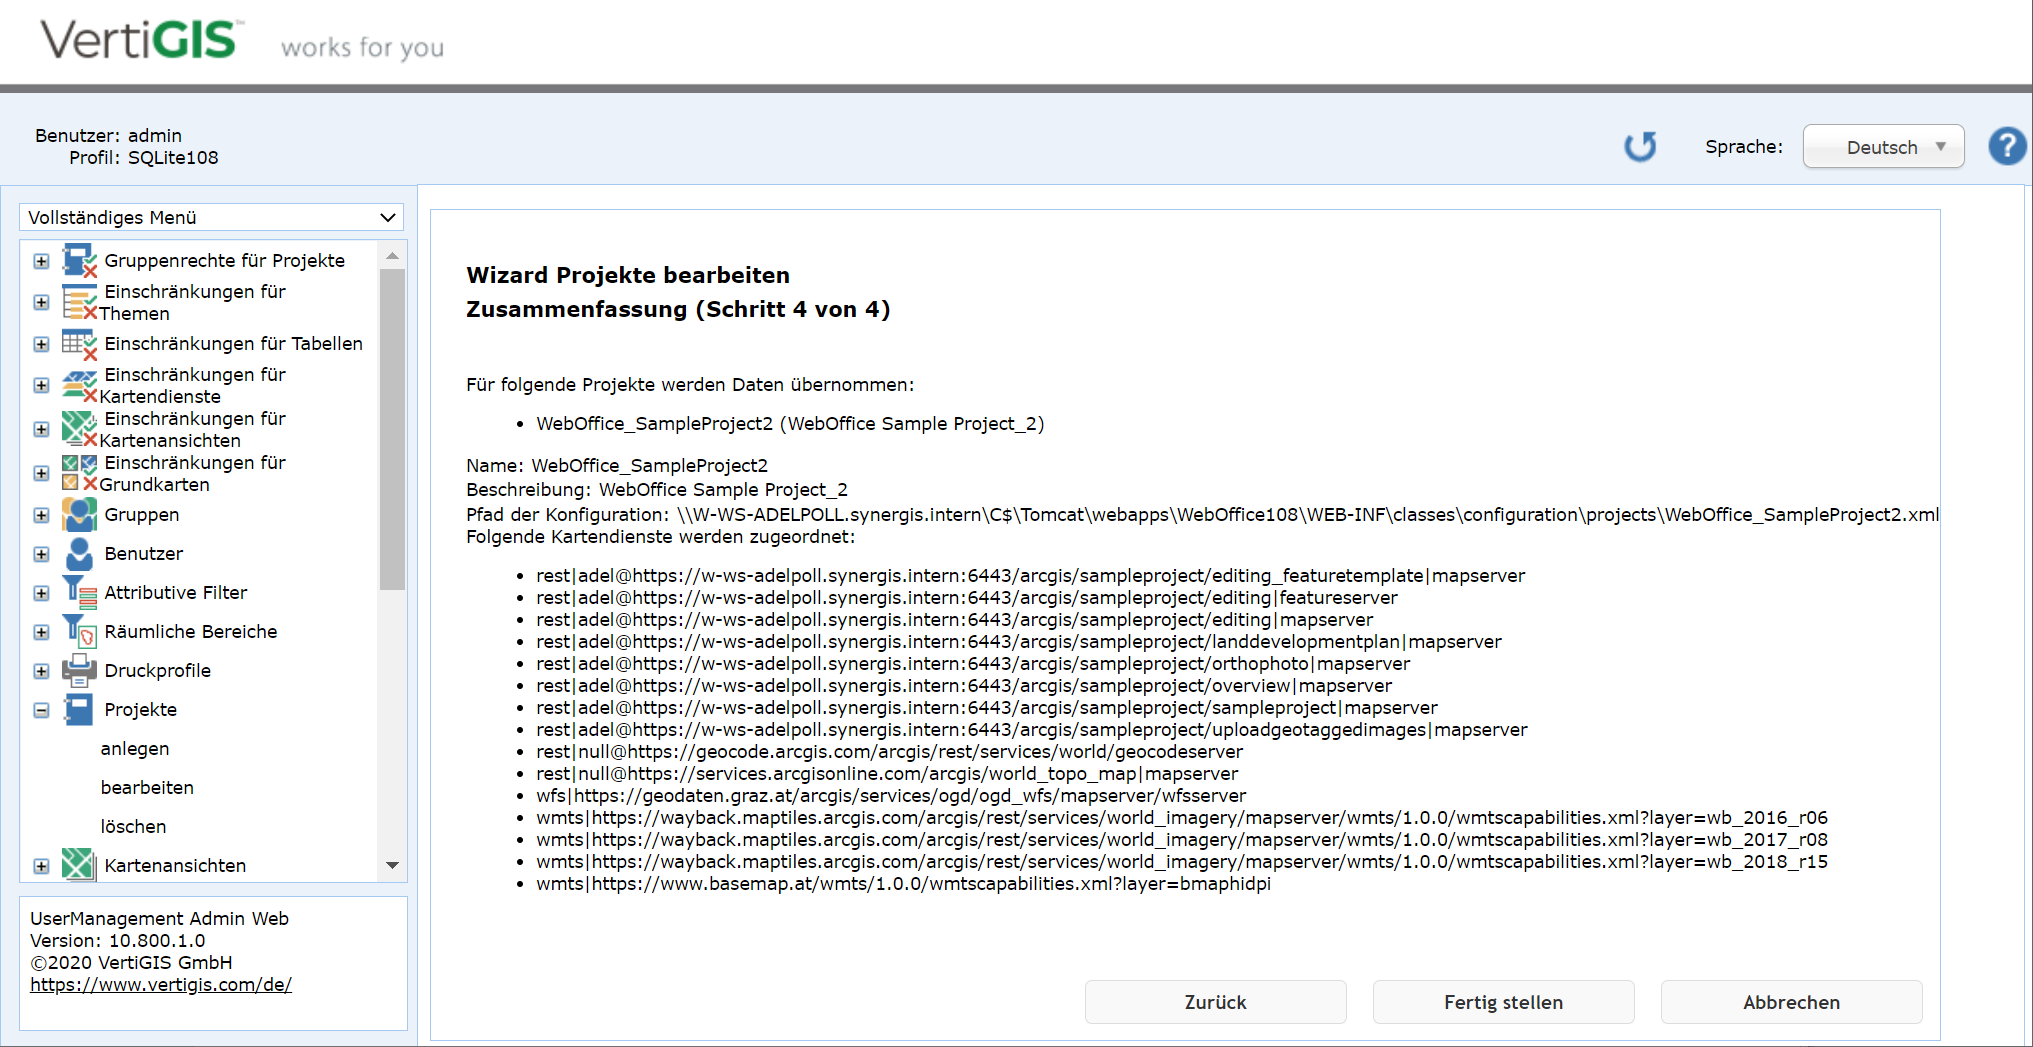Click the Einschränkungen für Themen icon
2033x1047 pixels.
click(79, 302)
